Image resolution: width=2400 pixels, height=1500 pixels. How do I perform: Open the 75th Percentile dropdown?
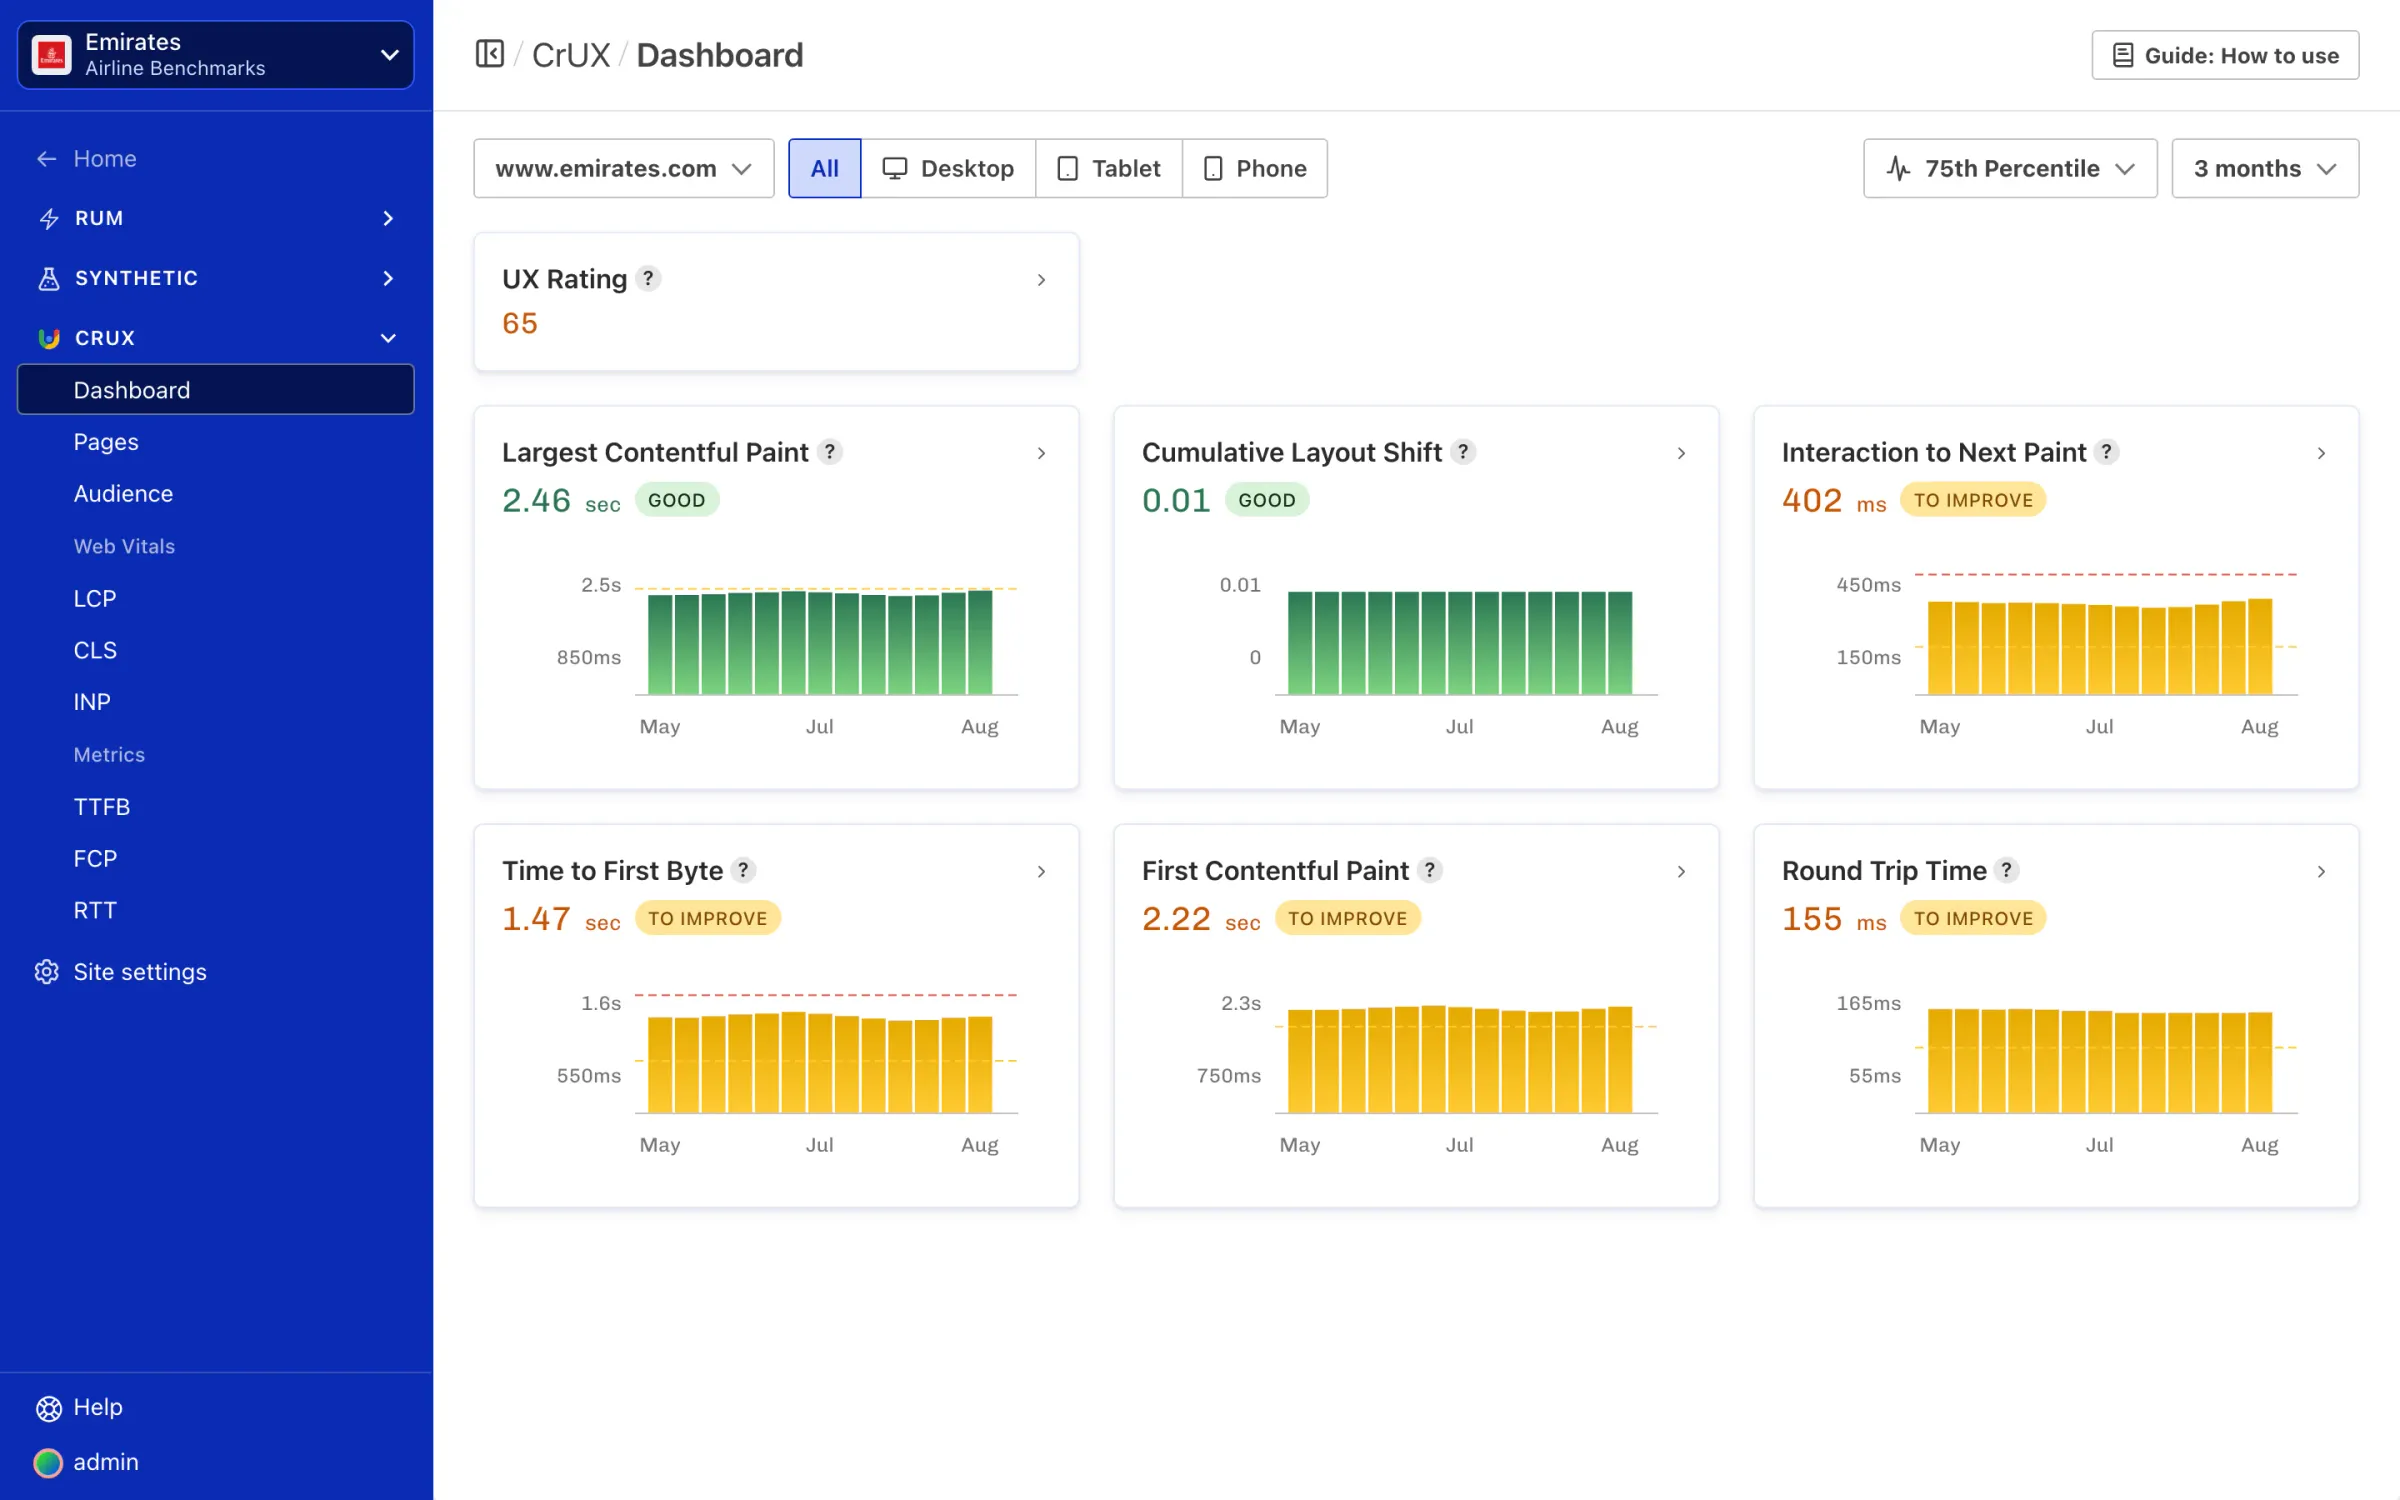(x=2010, y=168)
